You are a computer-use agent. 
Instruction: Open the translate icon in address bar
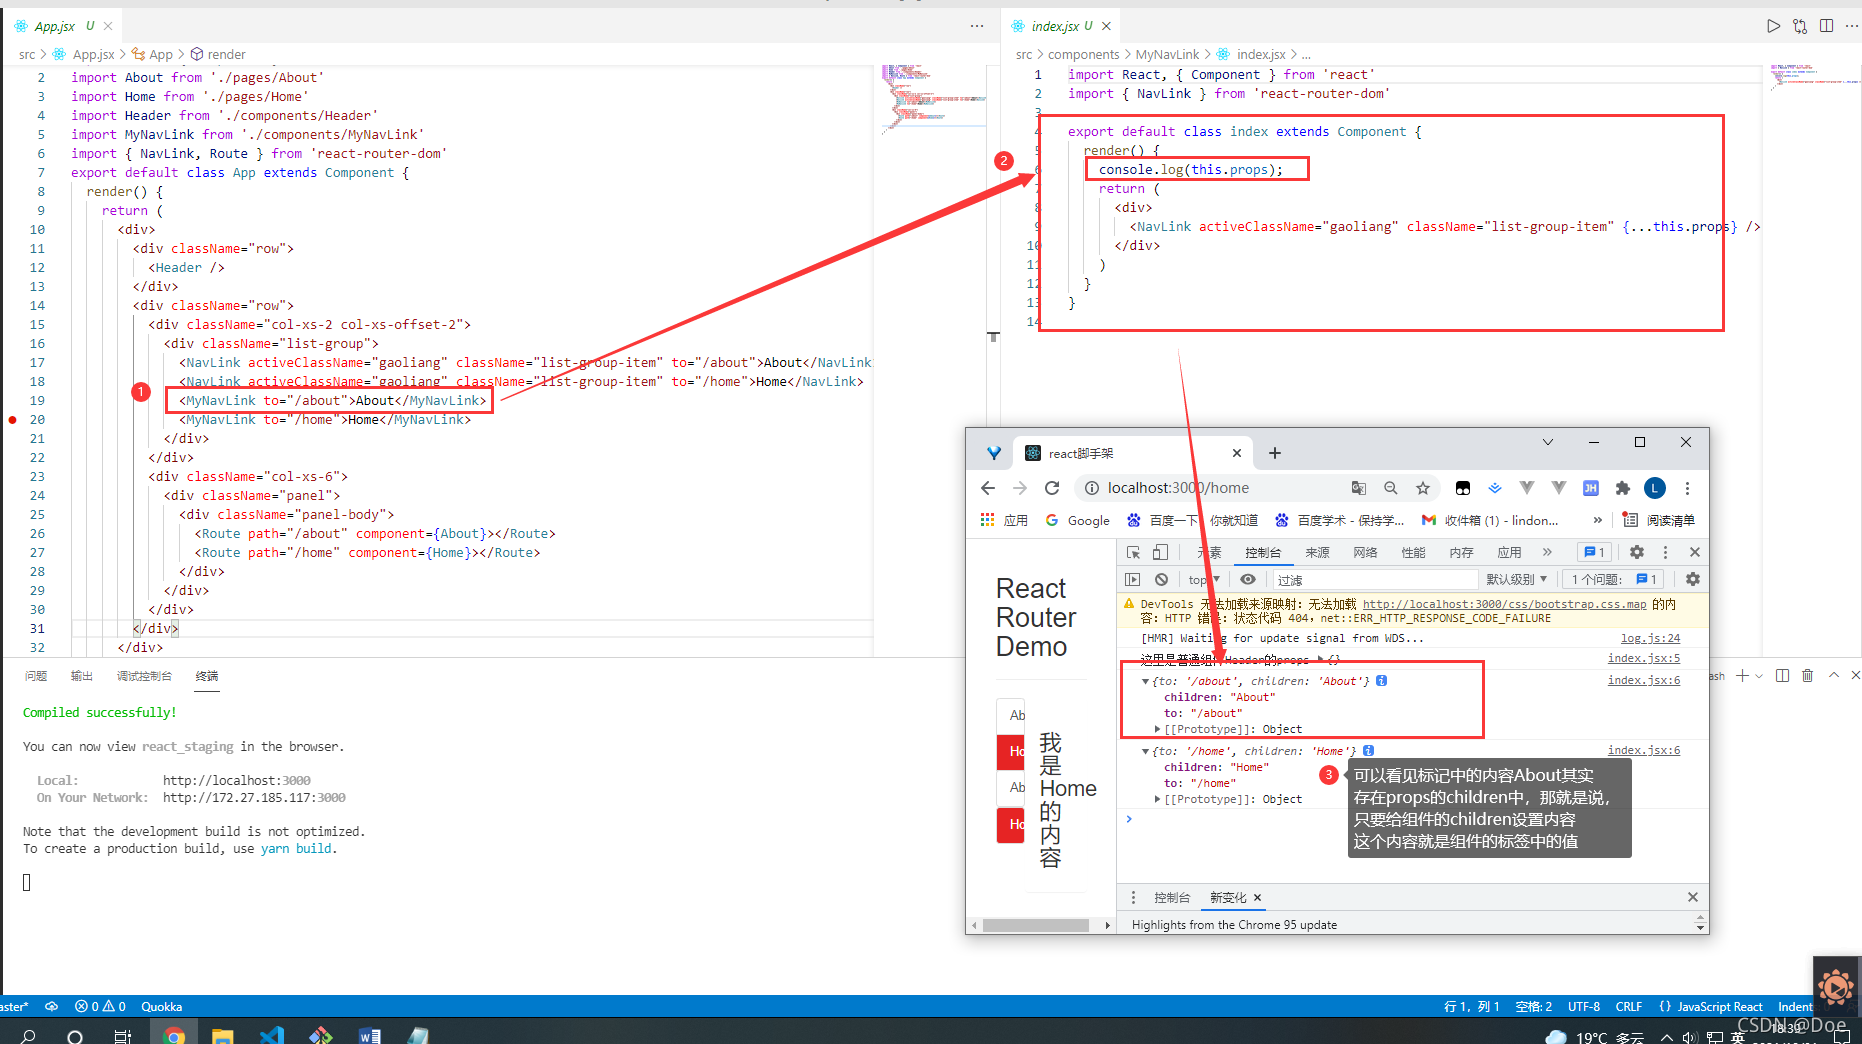click(1359, 488)
